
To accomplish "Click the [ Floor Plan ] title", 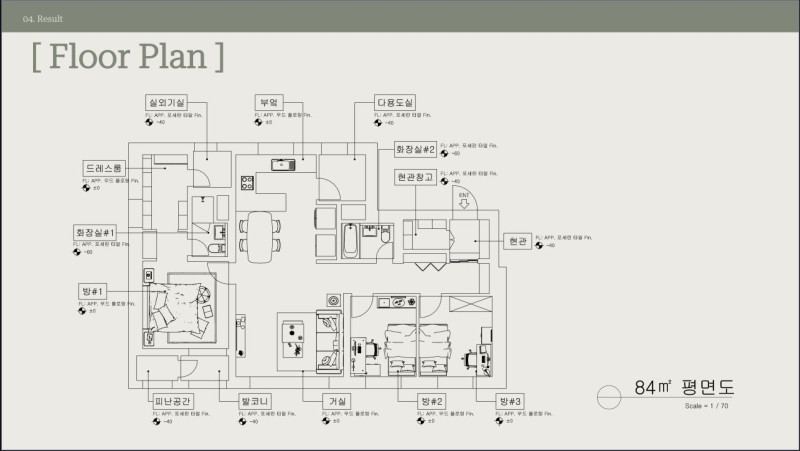I will (x=127, y=56).
